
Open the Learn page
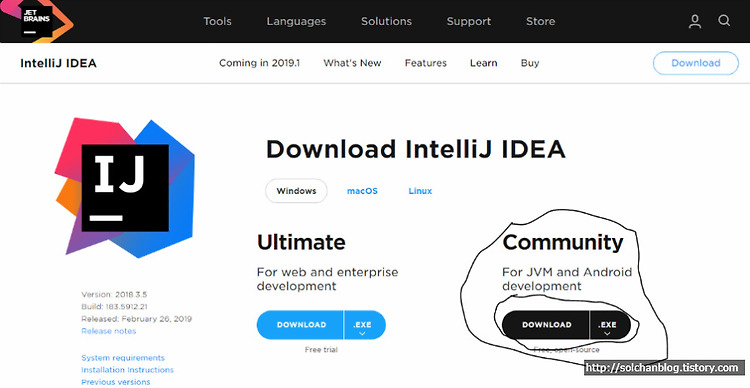pyautogui.click(x=484, y=63)
